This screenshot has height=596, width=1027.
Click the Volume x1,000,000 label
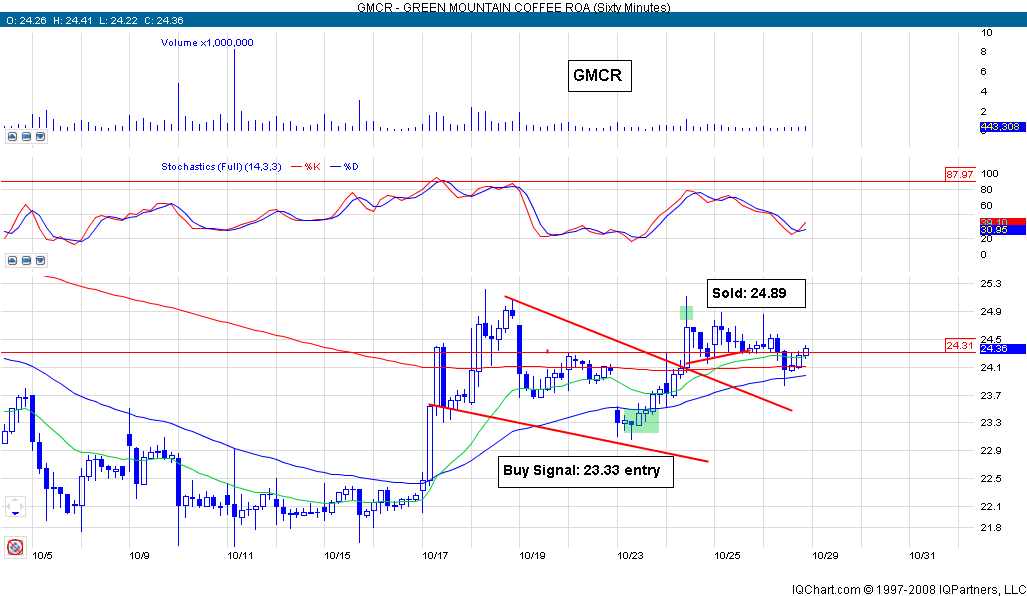pyautogui.click(x=207, y=42)
